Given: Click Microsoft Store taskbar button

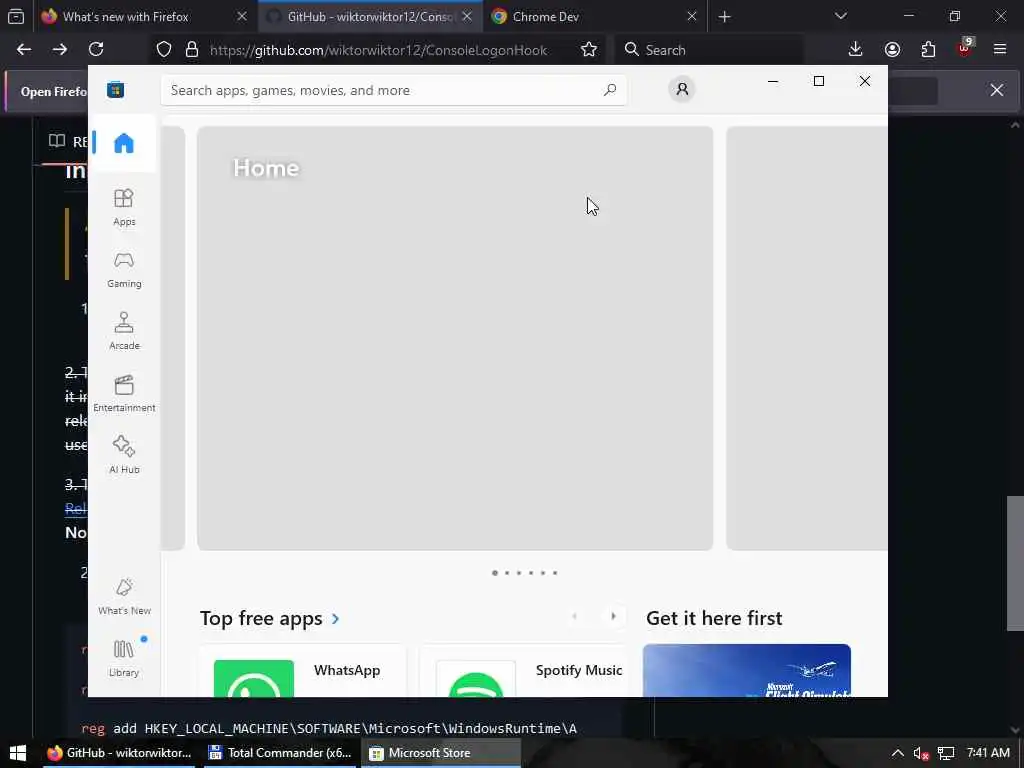Looking at the screenshot, I should 441,753.
